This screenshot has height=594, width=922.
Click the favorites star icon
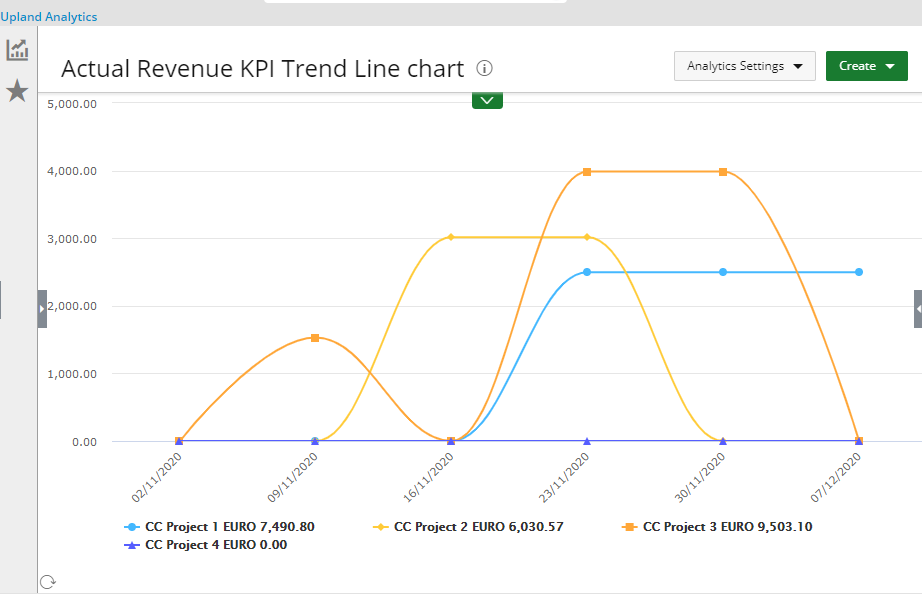click(x=17, y=92)
